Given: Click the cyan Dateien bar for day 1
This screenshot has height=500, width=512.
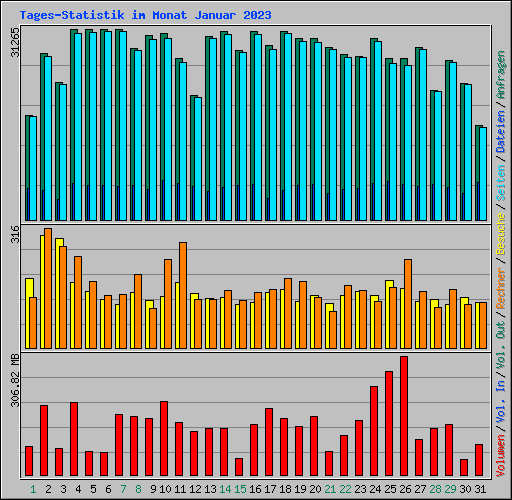Looking at the screenshot, I should click(x=33, y=168).
